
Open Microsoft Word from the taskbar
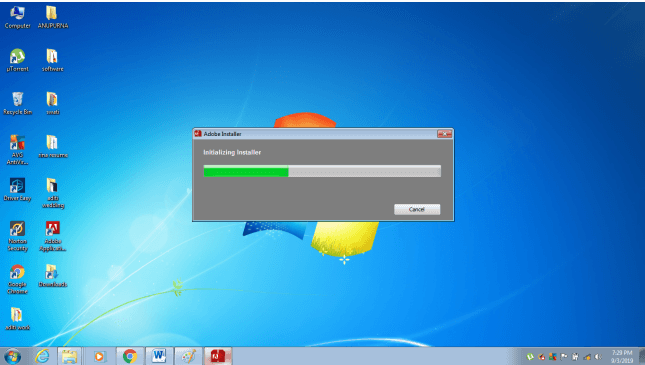pyautogui.click(x=159, y=356)
